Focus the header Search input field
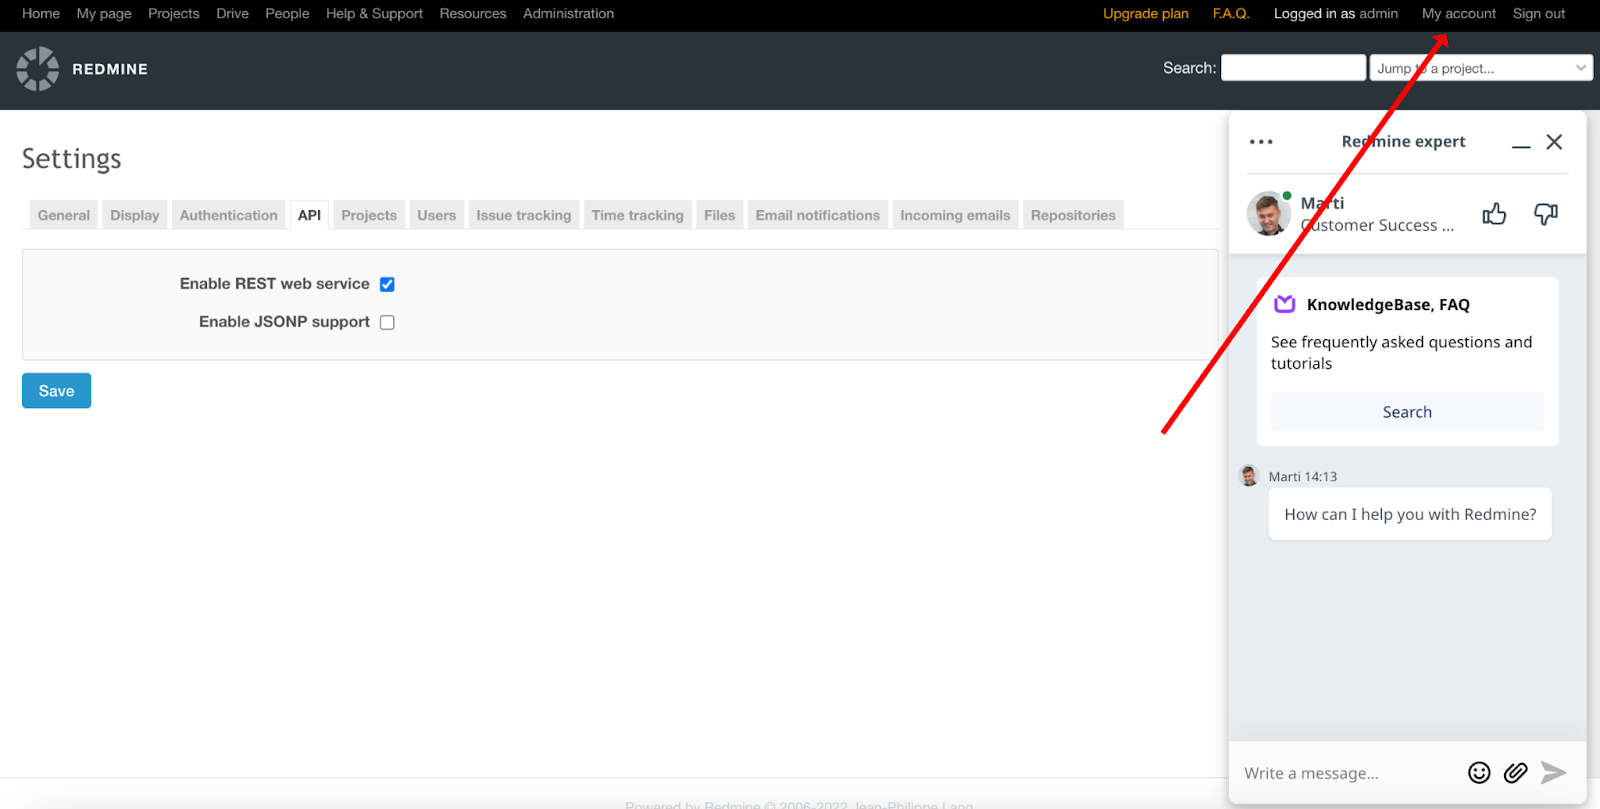This screenshot has width=1600, height=809. (1294, 68)
